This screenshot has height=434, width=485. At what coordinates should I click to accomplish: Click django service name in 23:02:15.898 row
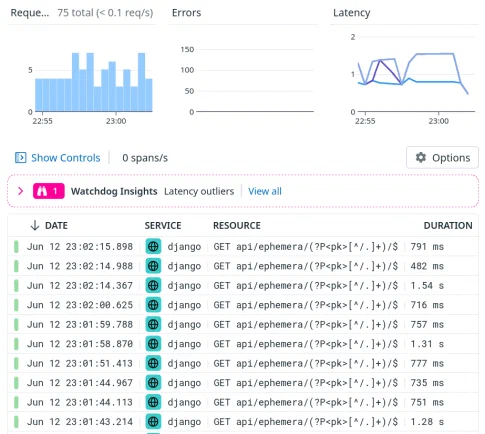(x=184, y=247)
